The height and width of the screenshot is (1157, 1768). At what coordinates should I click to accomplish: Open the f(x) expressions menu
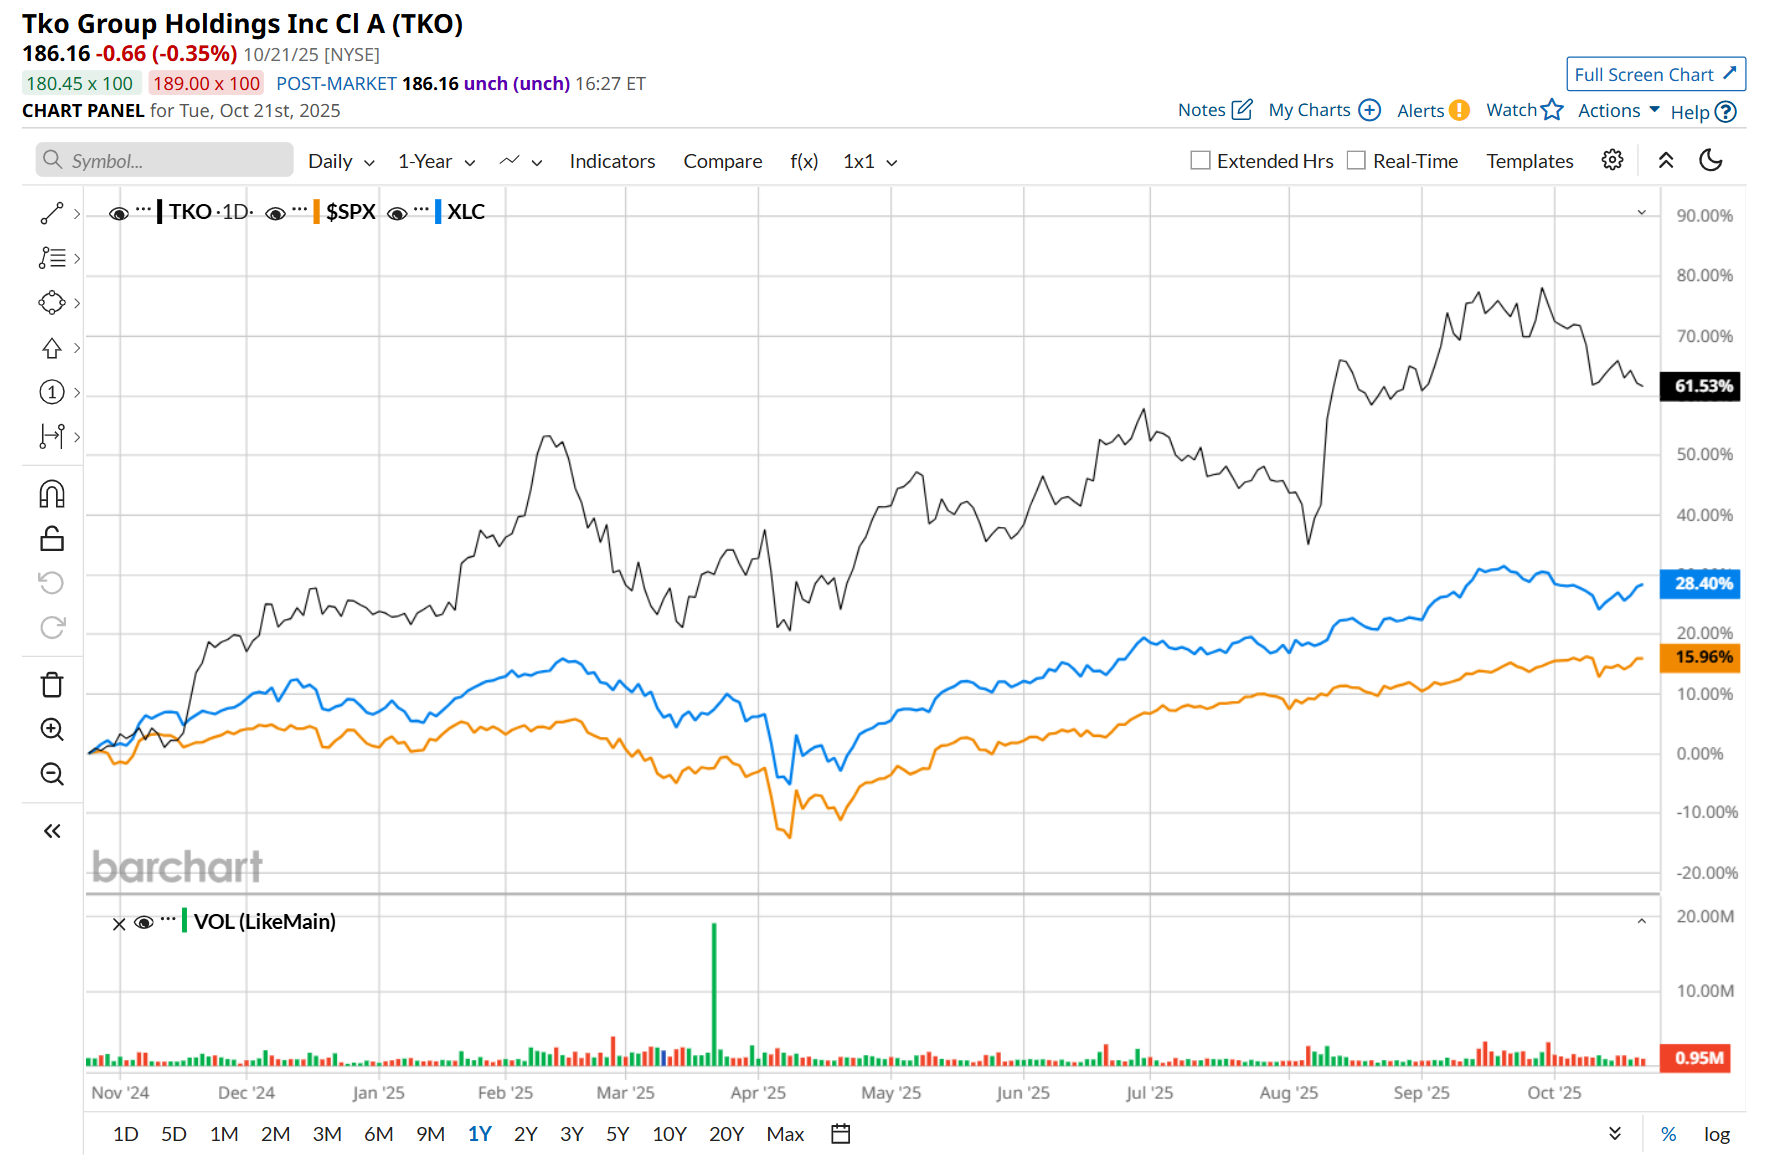pyautogui.click(x=804, y=161)
